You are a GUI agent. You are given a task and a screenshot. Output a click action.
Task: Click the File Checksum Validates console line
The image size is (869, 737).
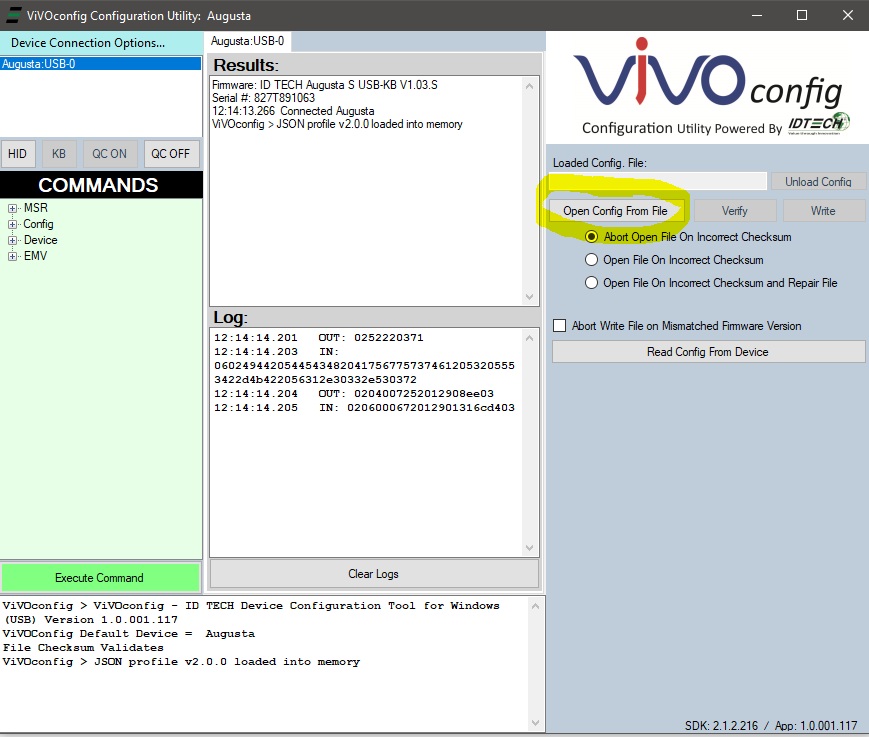point(83,647)
